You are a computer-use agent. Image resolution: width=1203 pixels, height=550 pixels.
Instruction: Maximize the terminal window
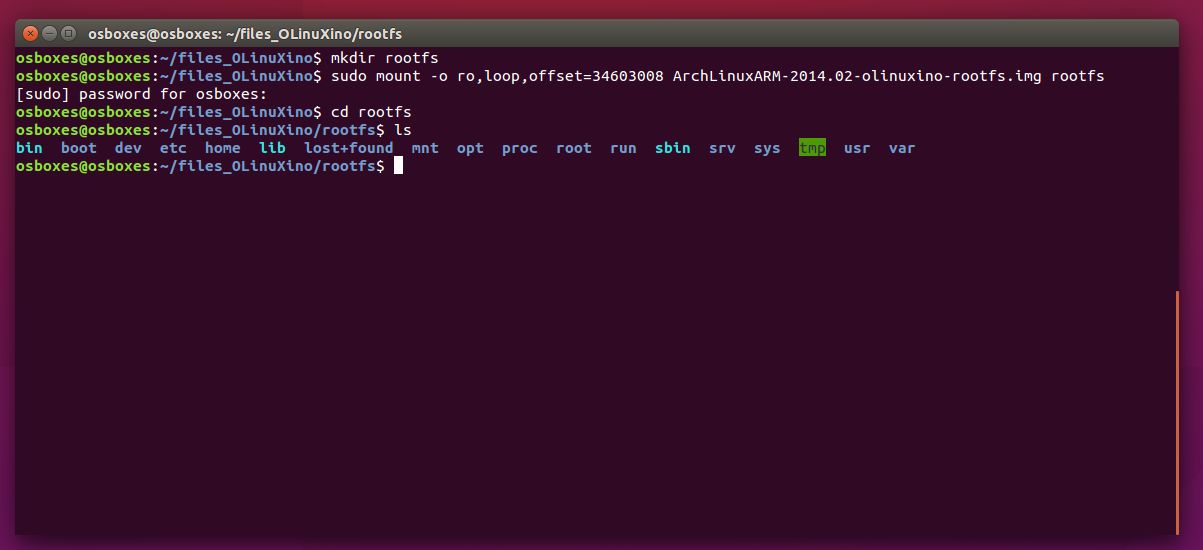click(69, 34)
